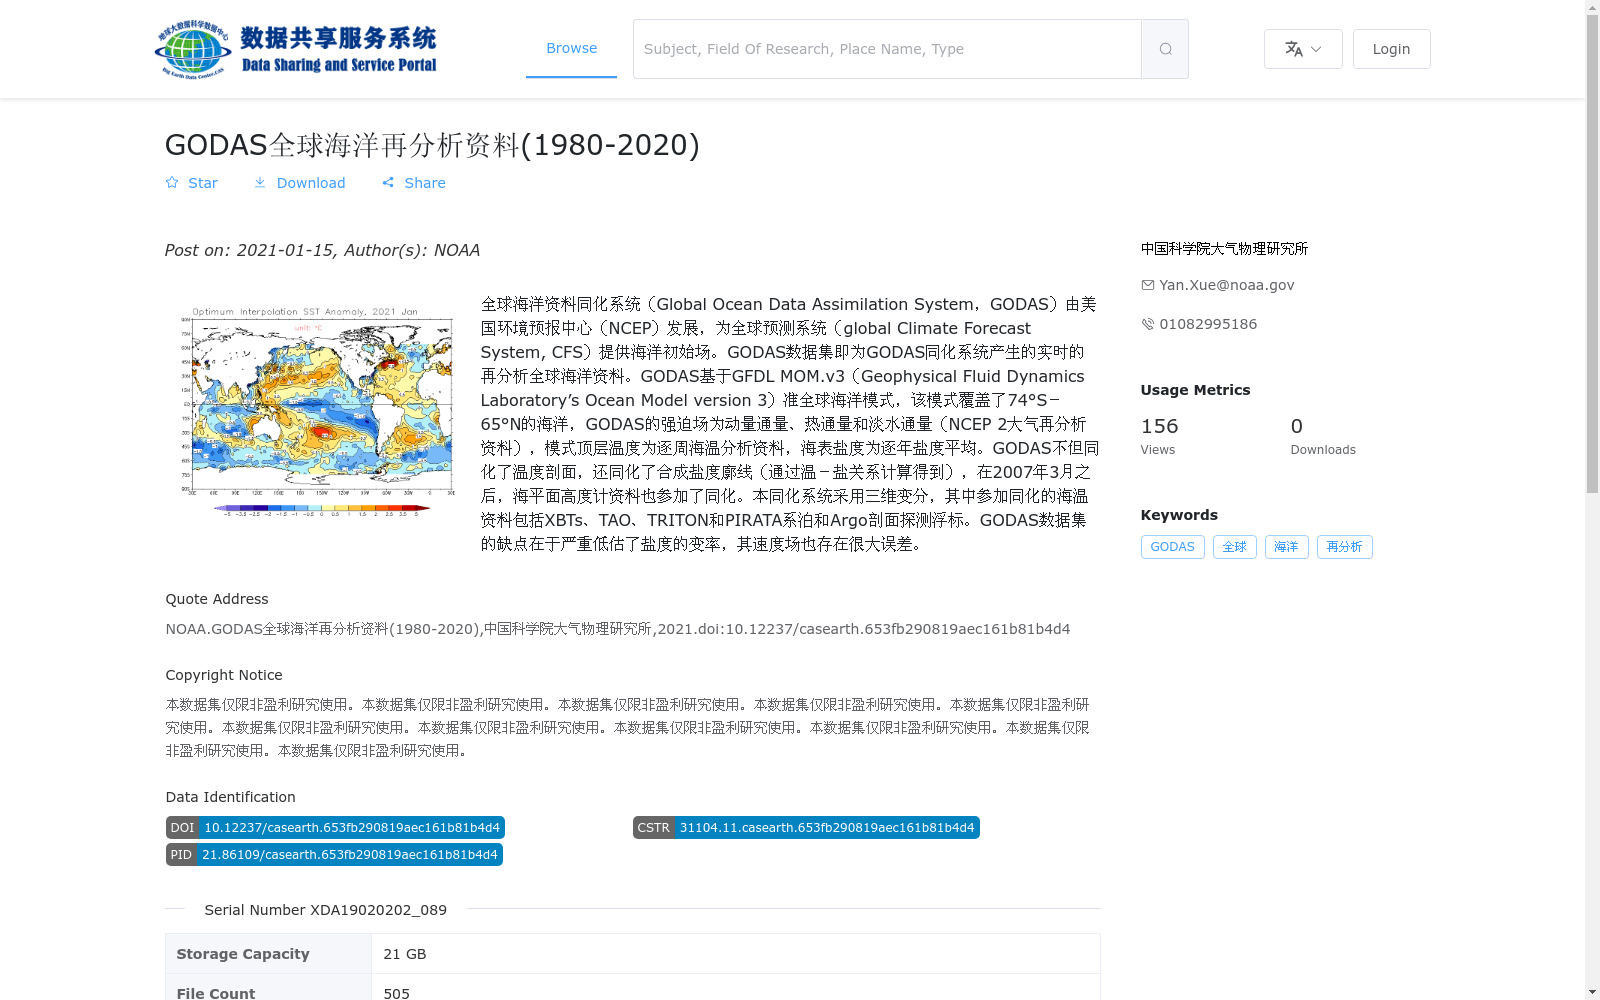Viewport: 1600px width, 1000px height.
Task: Click the search magnifier icon
Action: click(x=1164, y=48)
